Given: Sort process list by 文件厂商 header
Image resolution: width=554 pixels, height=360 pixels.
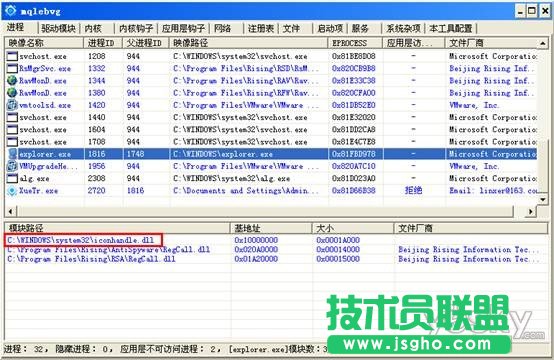Looking at the screenshot, I should (491, 43).
